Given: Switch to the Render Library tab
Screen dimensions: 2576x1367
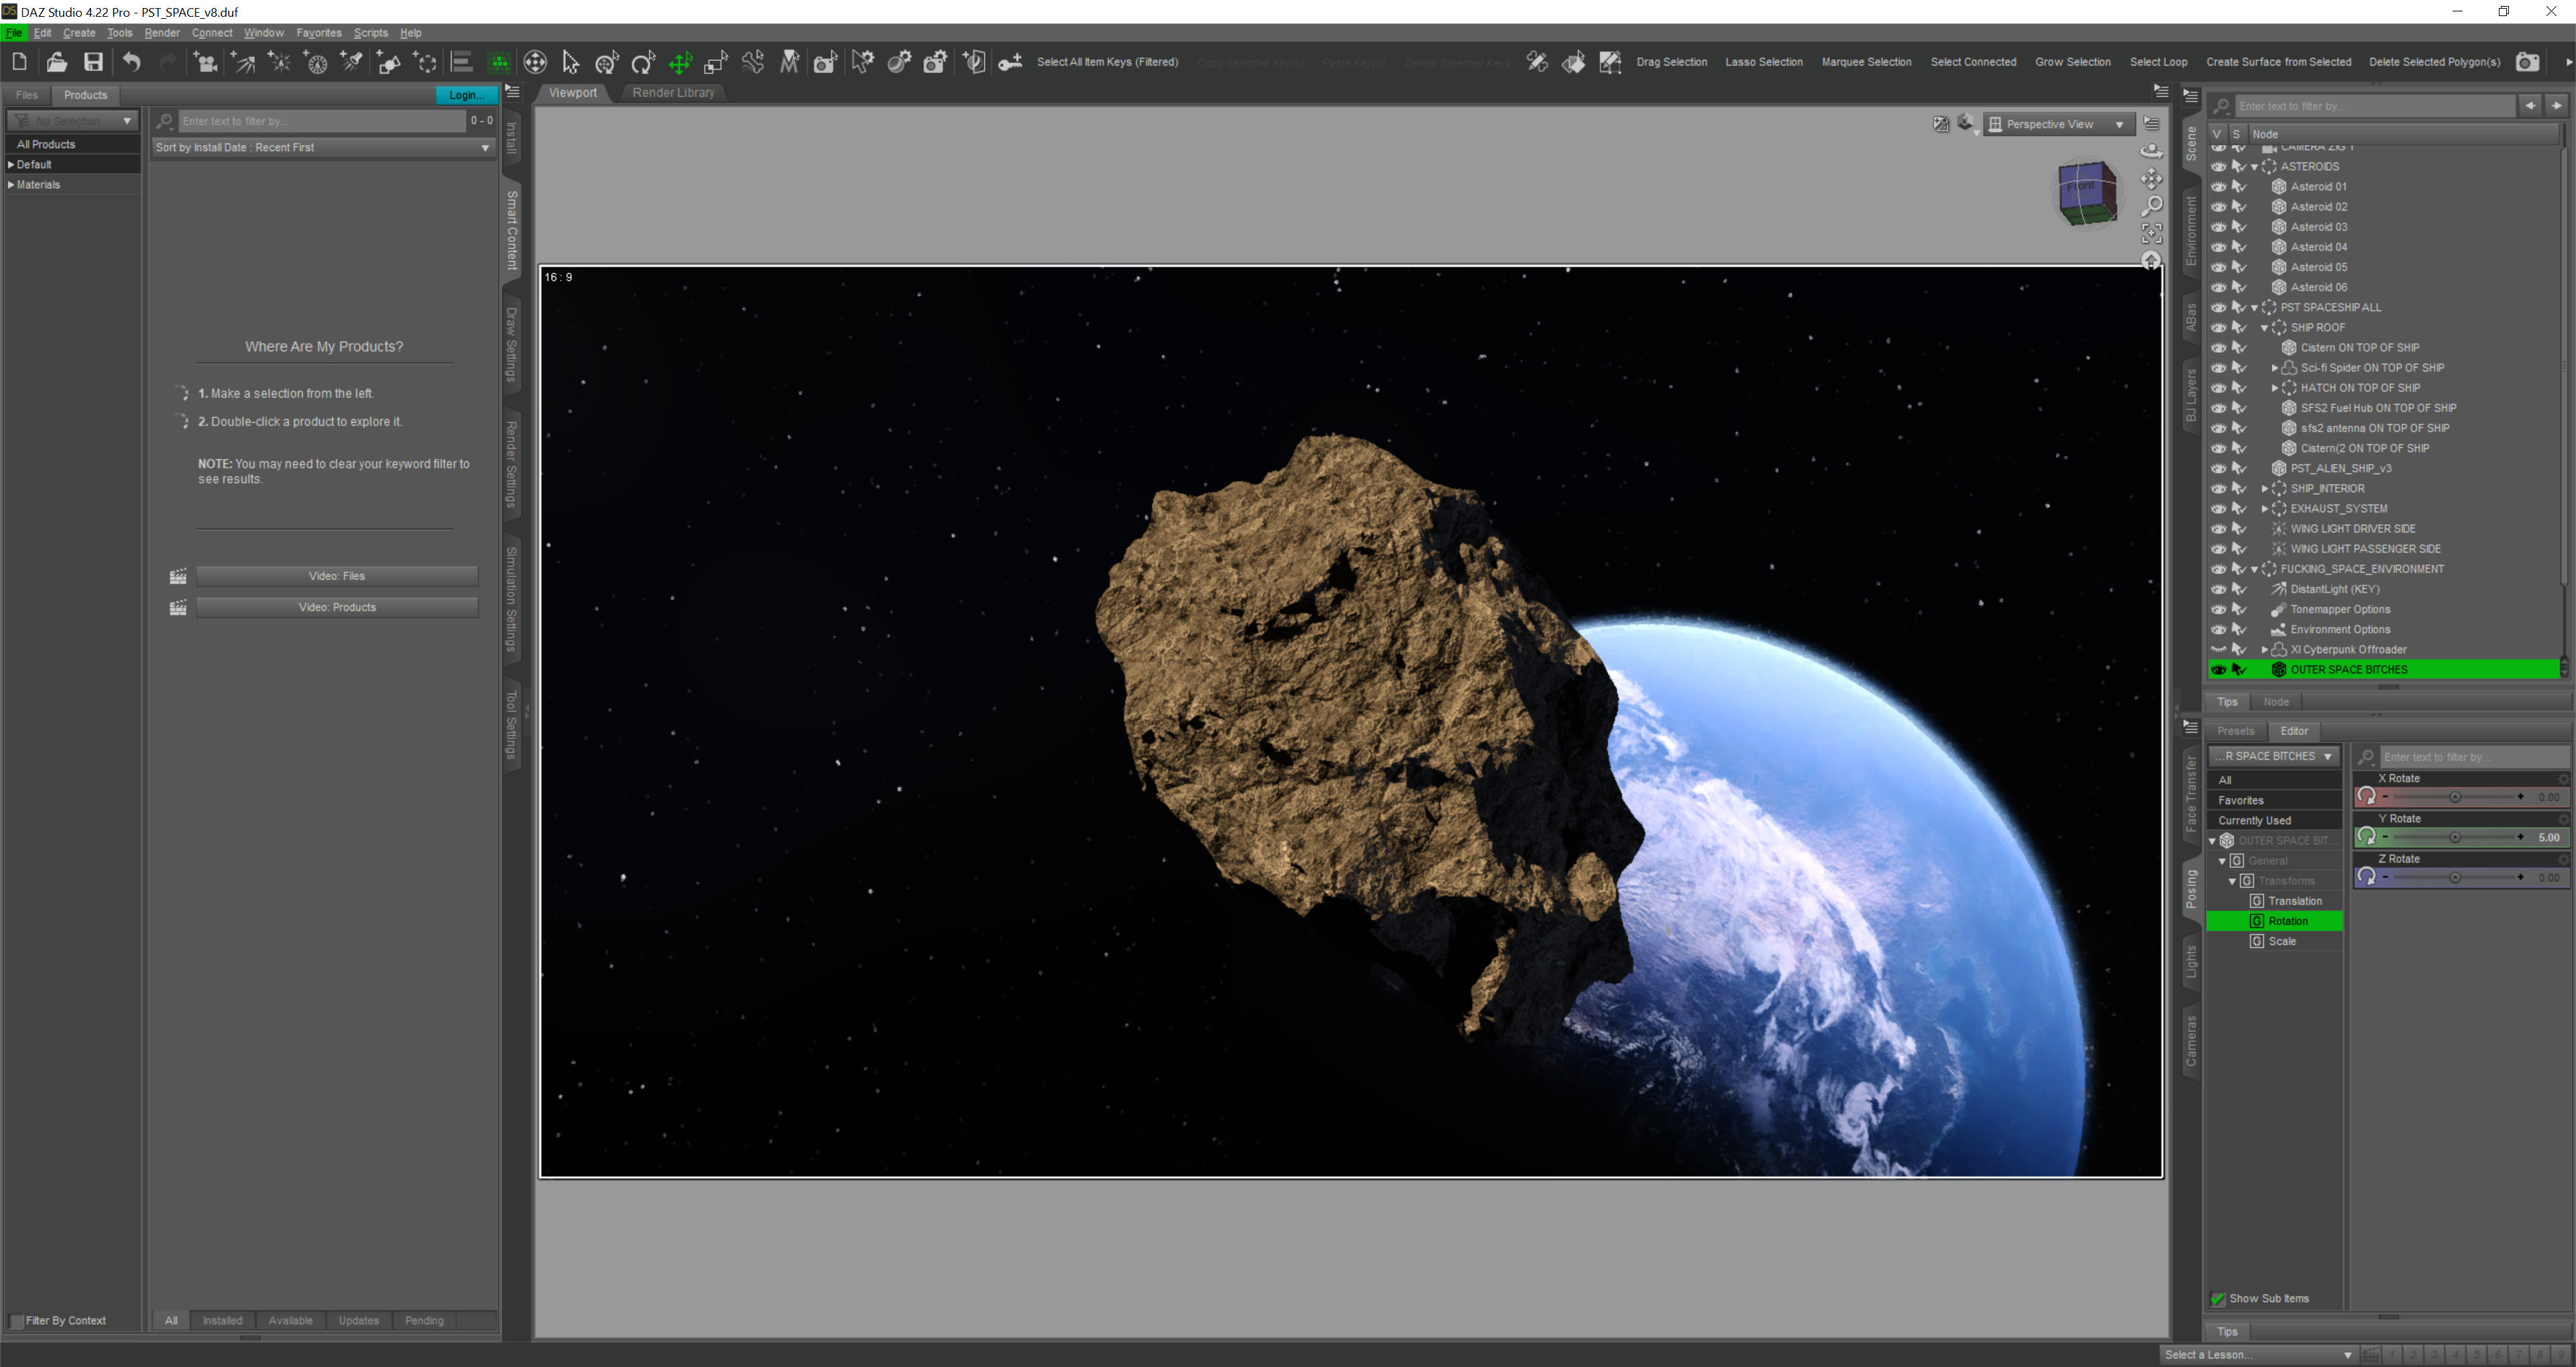Looking at the screenshot, I should (x=673, y=92).
